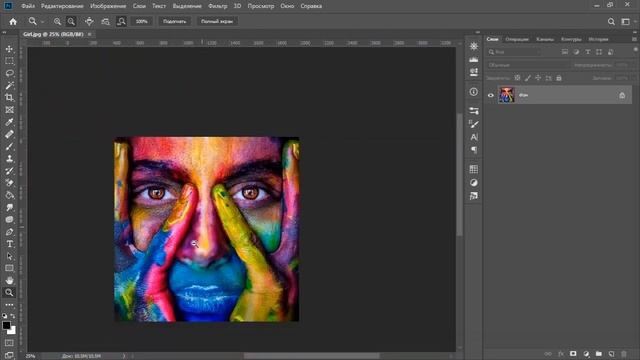Switch to the История tab
Screen dimensions: 640x360
click(x=598, y=39)
